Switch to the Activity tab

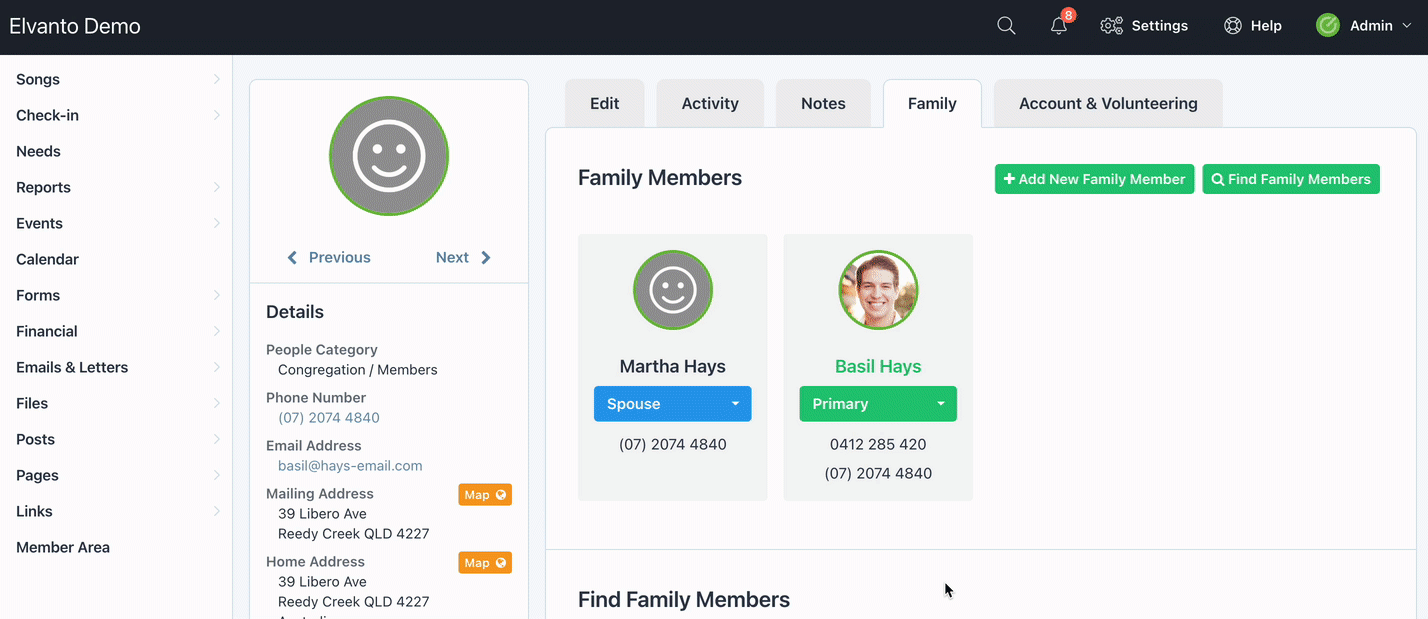tap(710, 104)
